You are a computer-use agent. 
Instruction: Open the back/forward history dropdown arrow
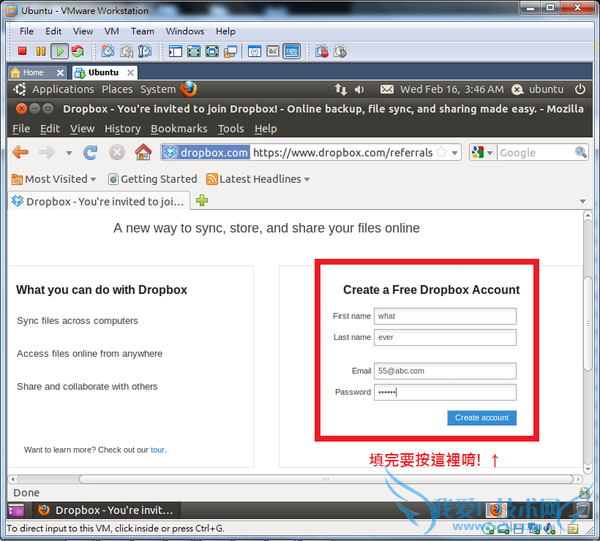(x=69, y=153)
